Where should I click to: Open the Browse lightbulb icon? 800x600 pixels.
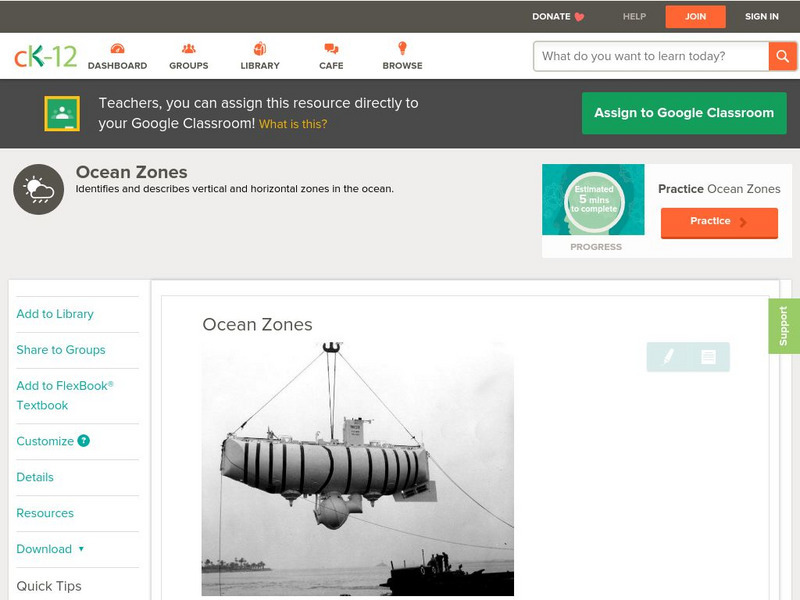(x=402, y=48)
